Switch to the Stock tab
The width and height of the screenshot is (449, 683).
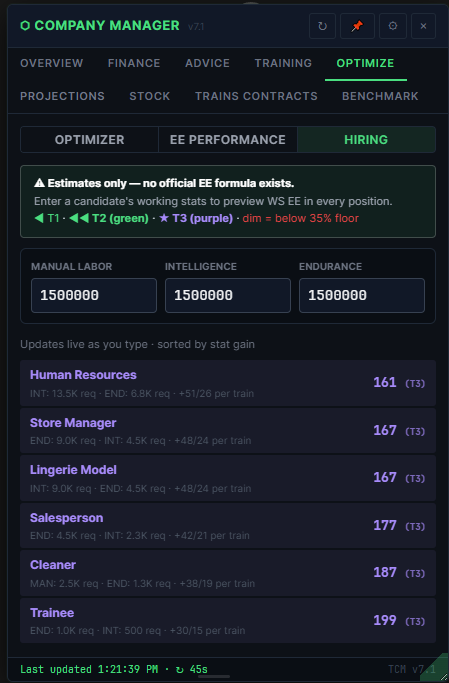click(150, 96)
